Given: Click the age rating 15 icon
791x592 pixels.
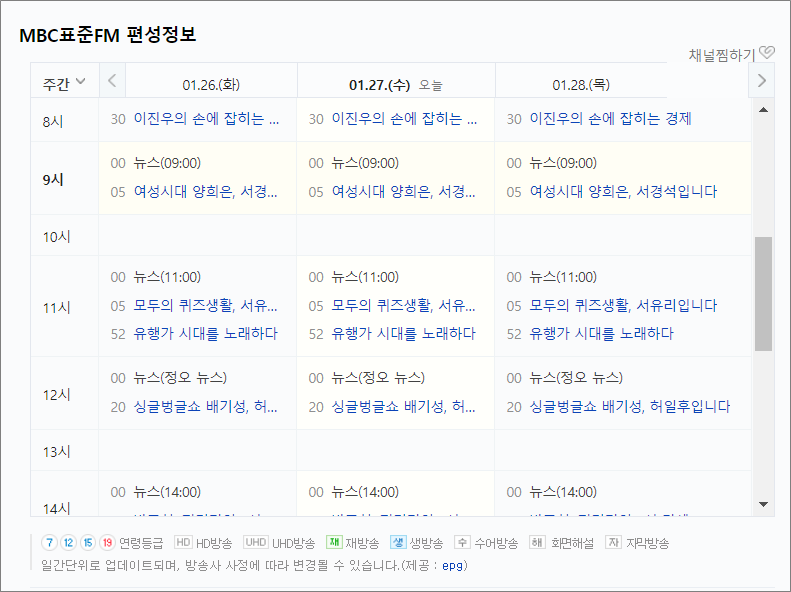Looking at the screenshot, I should 88,543.
